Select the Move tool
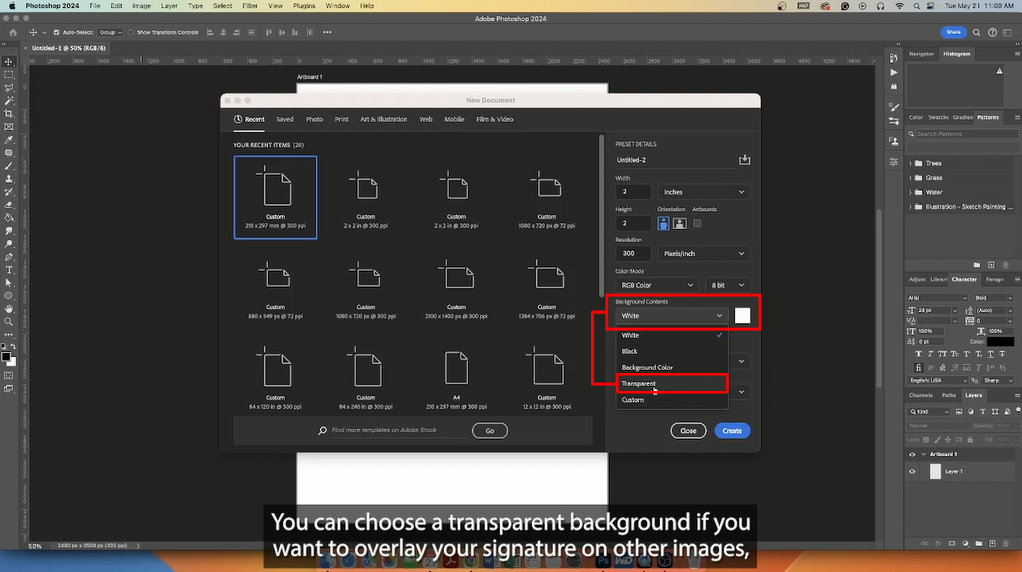The width and height of the screenshot is (1022, 572). pos(8,61)
